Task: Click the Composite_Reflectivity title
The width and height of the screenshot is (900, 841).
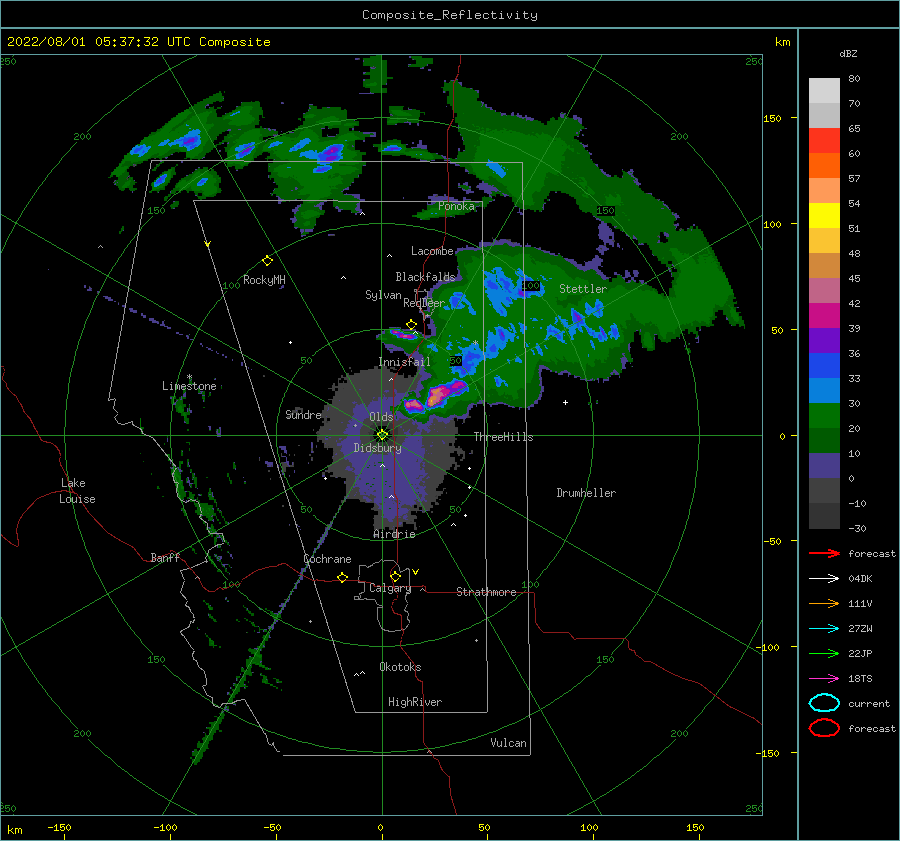Action: 450,15
